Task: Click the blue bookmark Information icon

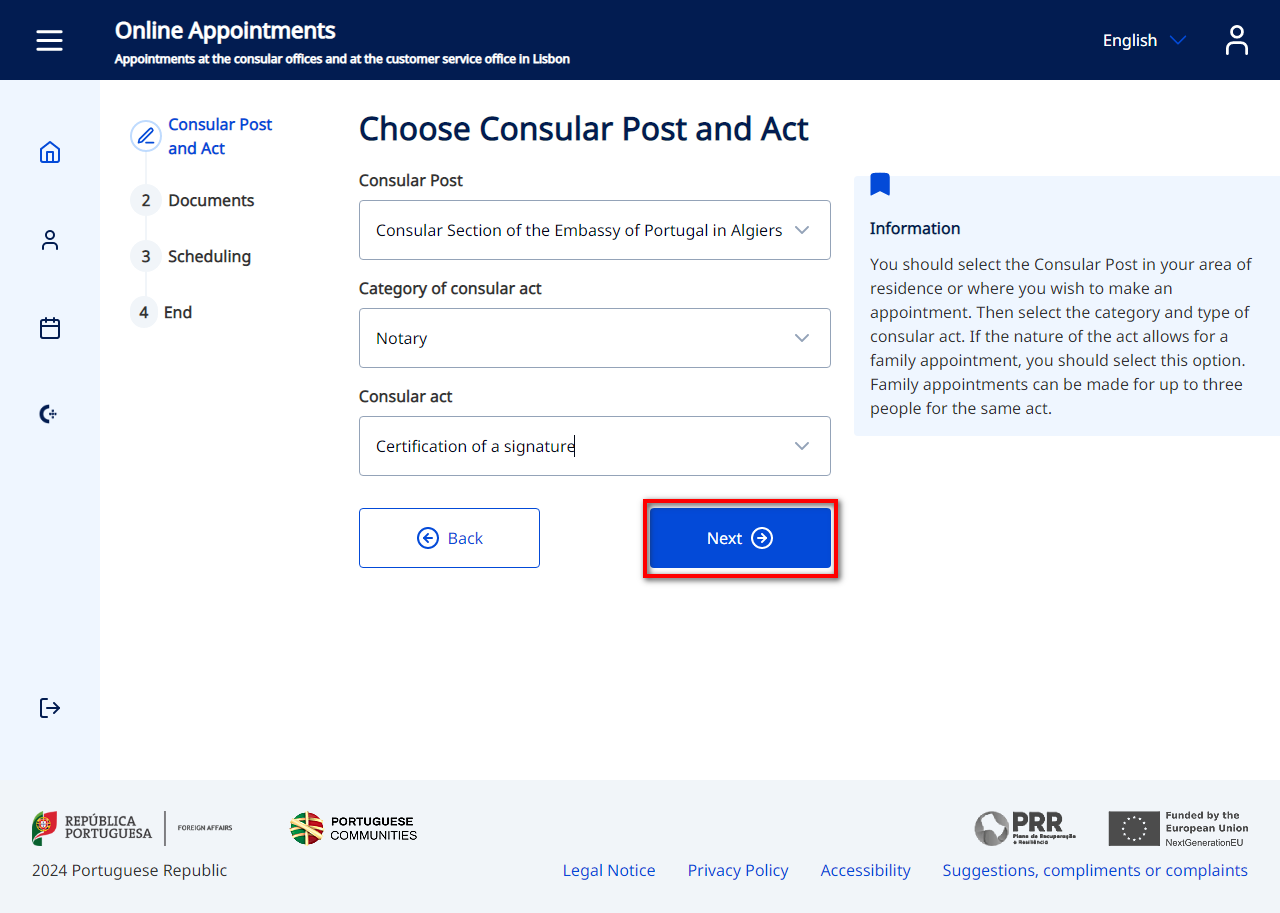Action: point(880,184)
